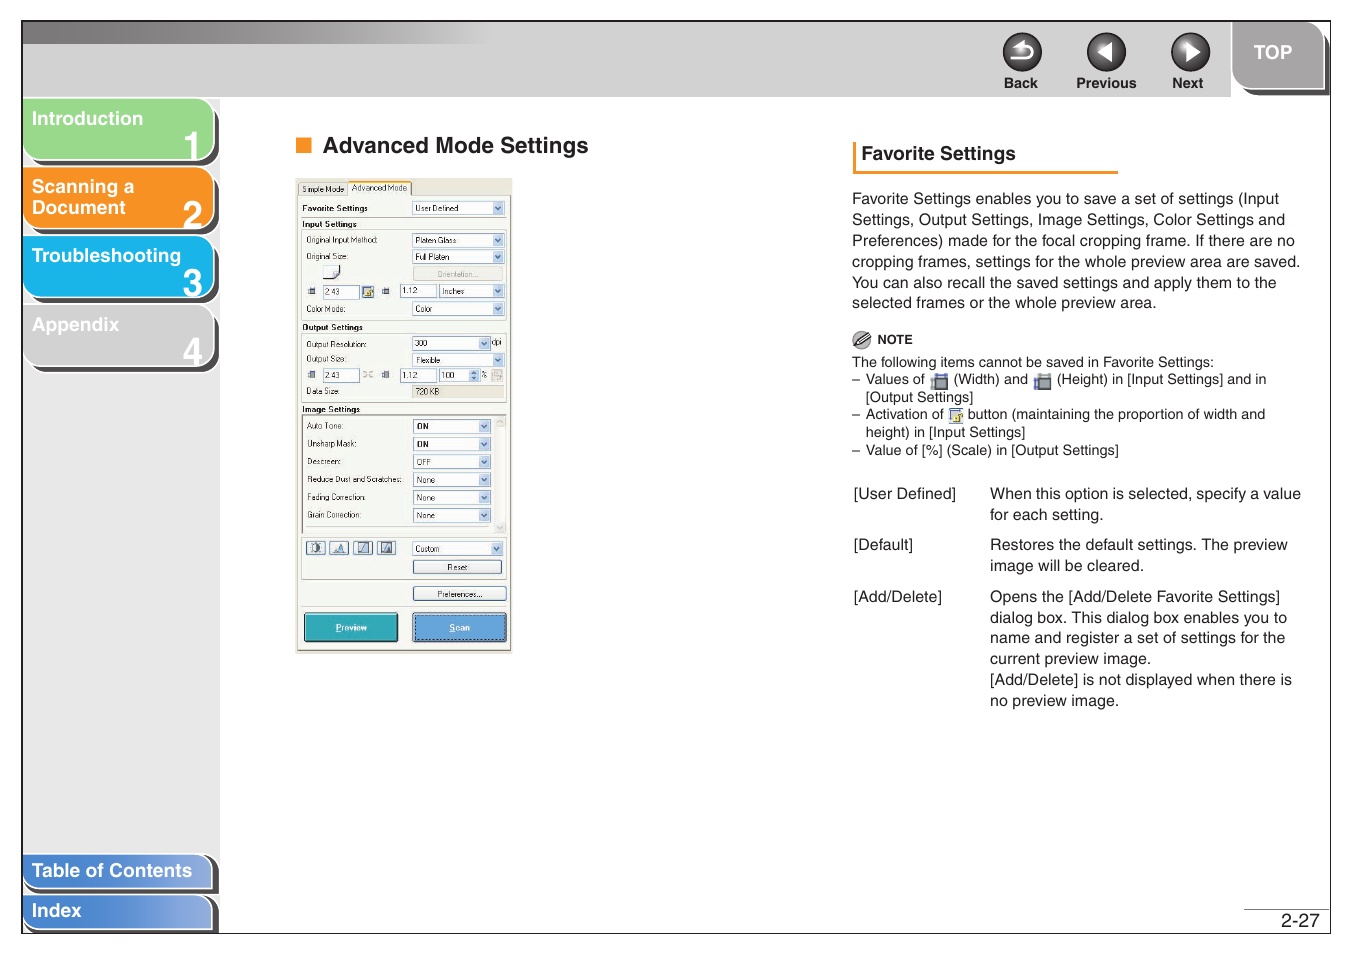The width and height of the screenshot is (1351, 954).
Task: Select the Advanced Mode tab
Action: pyautogui.click(x=379, y=187)
